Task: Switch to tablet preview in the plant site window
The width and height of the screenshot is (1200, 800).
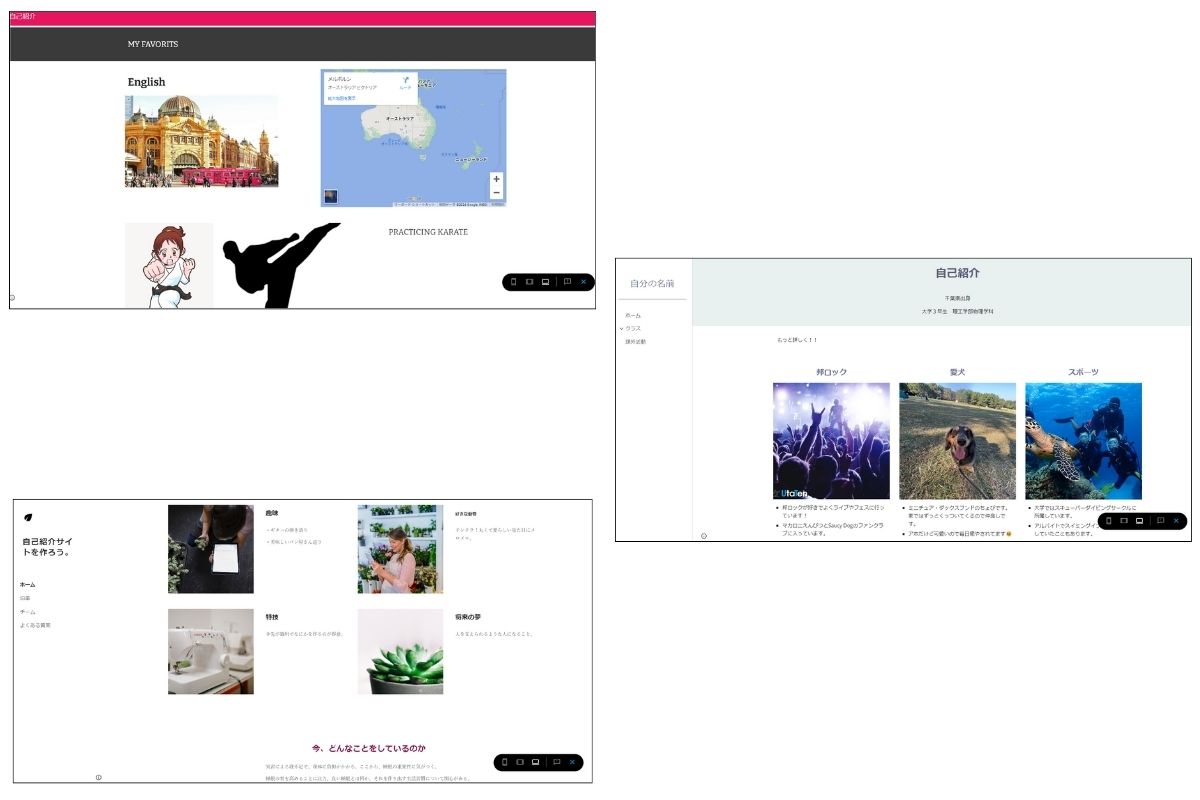Action: pos(520,762)
